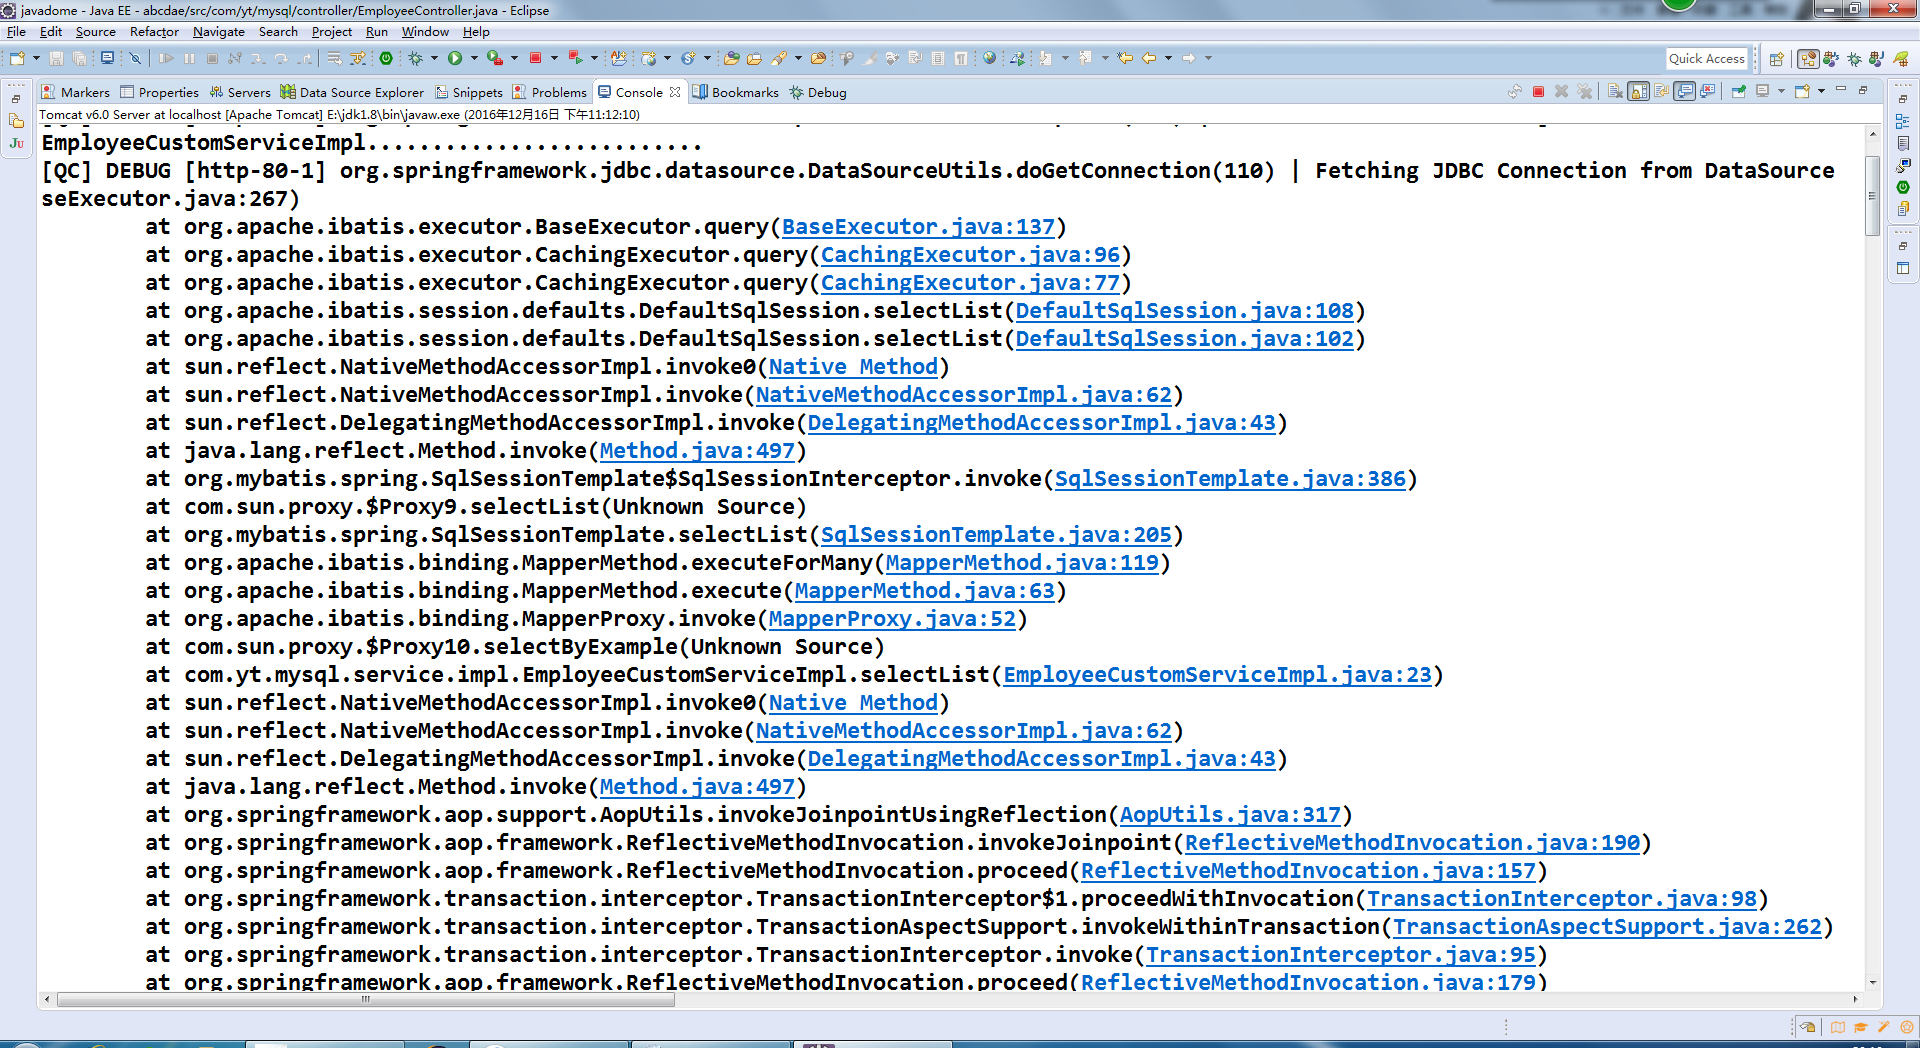Open the DefaultSqlSession.java:108 link
This screenshot has height=1048, width=1920.
pyautogui.click(x=1185, y=311)
